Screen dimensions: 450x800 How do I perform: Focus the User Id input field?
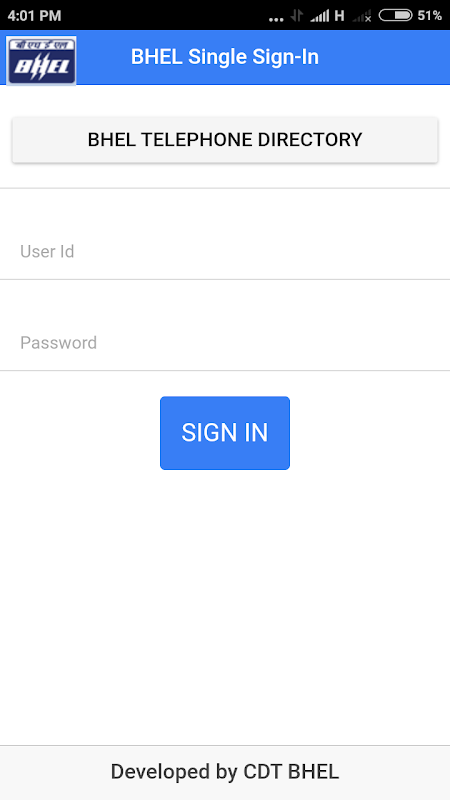pos(225,252)
